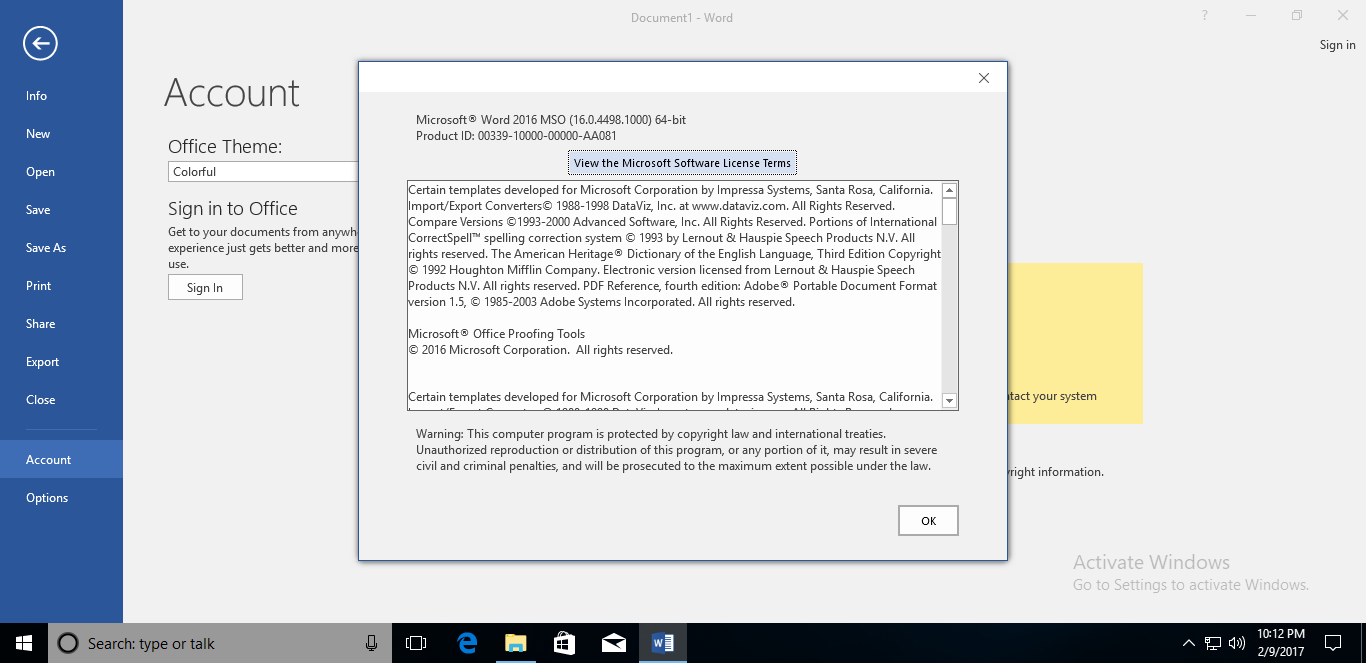Viewport: 1366px width, 663px height.
Task: Choose Save in the Backstage sidebar
Action: click(x=61, y=210)
